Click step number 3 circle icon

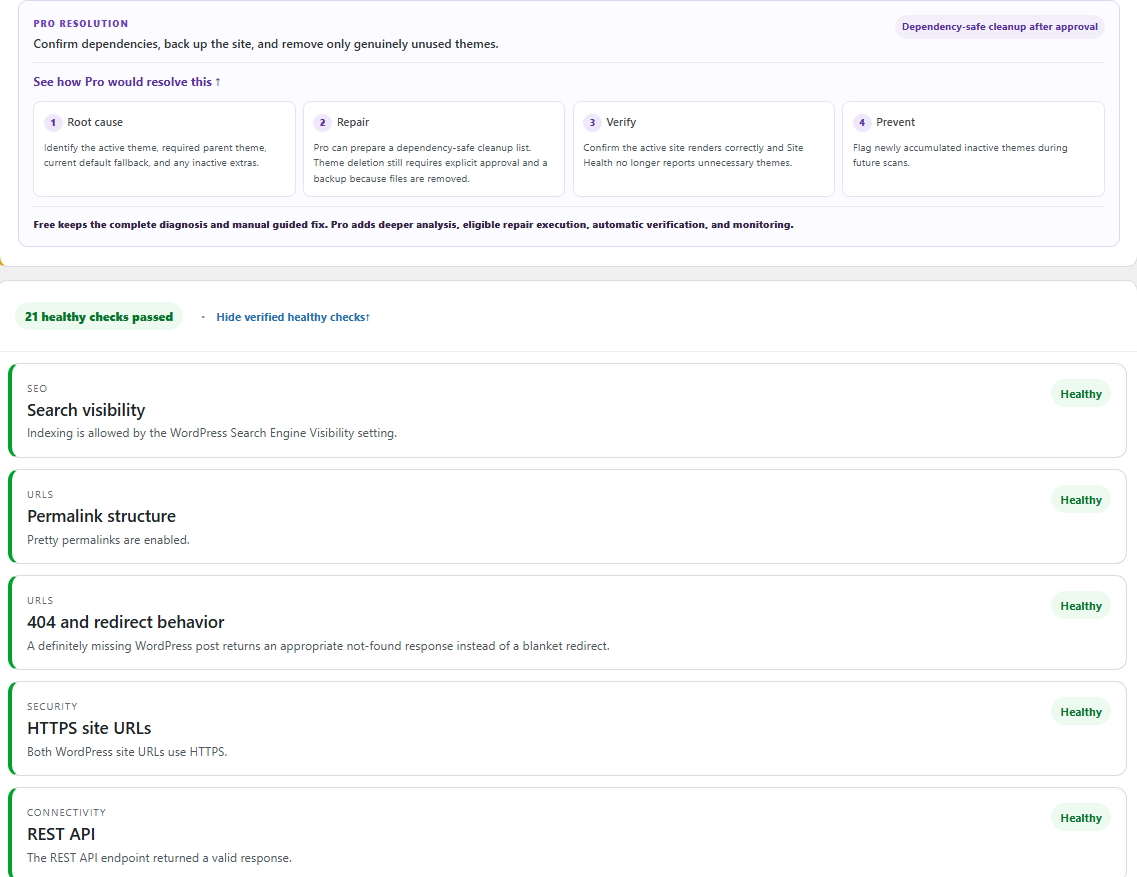[592, 123]
